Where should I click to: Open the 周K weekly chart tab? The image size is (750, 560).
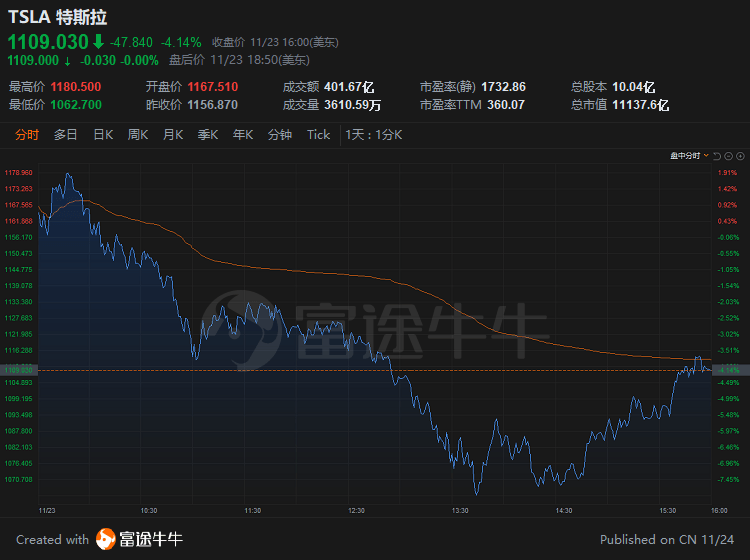[137, 135]
